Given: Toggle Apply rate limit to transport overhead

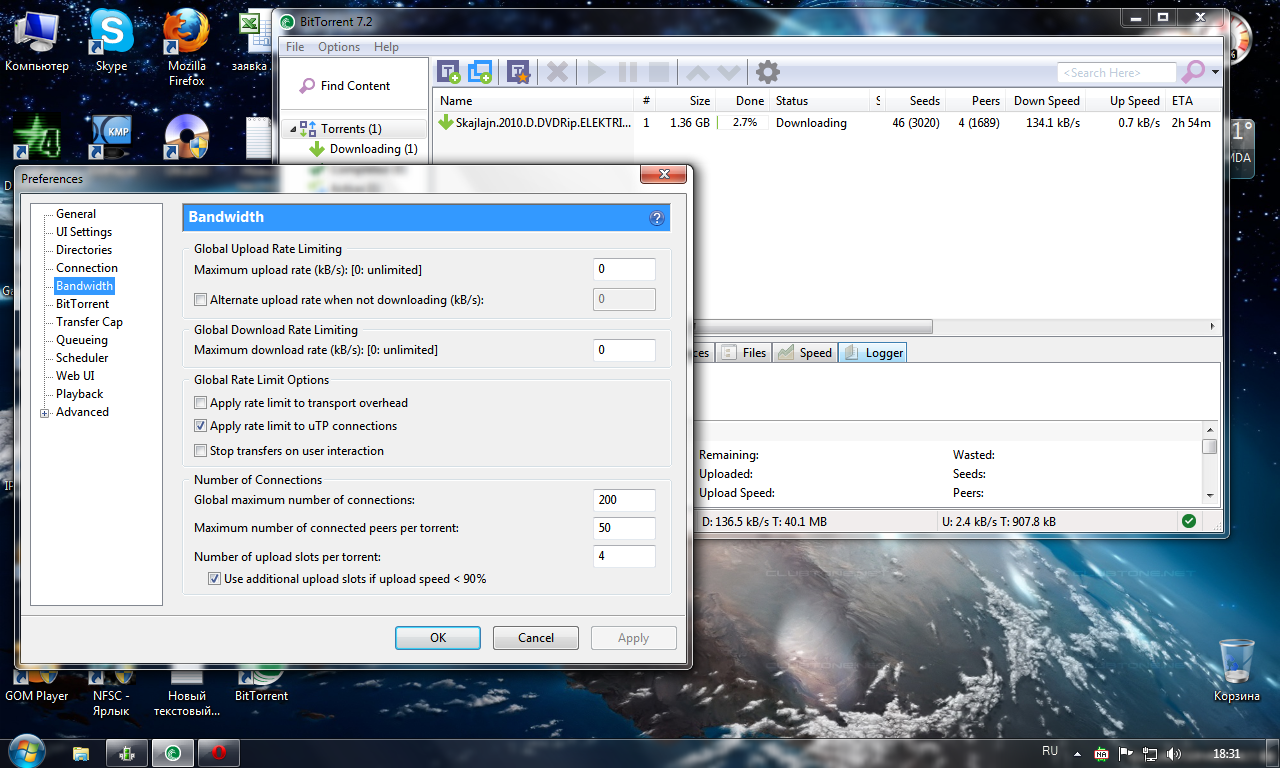Looking at the screenshot, I should (201, 403).
